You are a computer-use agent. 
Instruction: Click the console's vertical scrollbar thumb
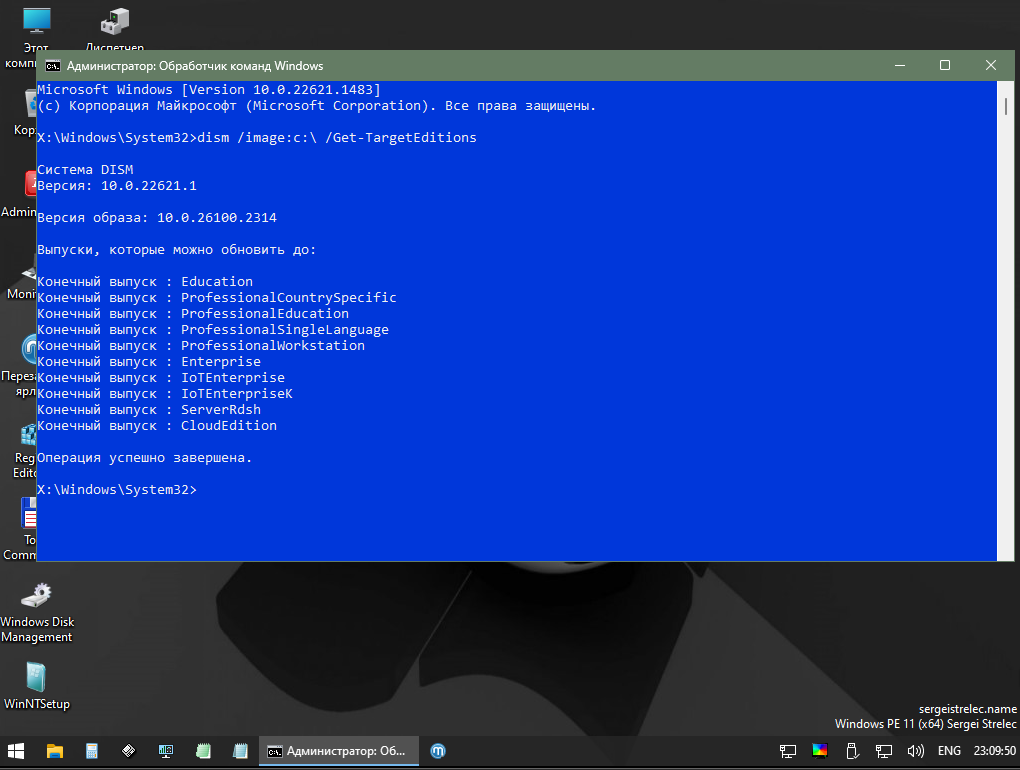pos(1004,108)
